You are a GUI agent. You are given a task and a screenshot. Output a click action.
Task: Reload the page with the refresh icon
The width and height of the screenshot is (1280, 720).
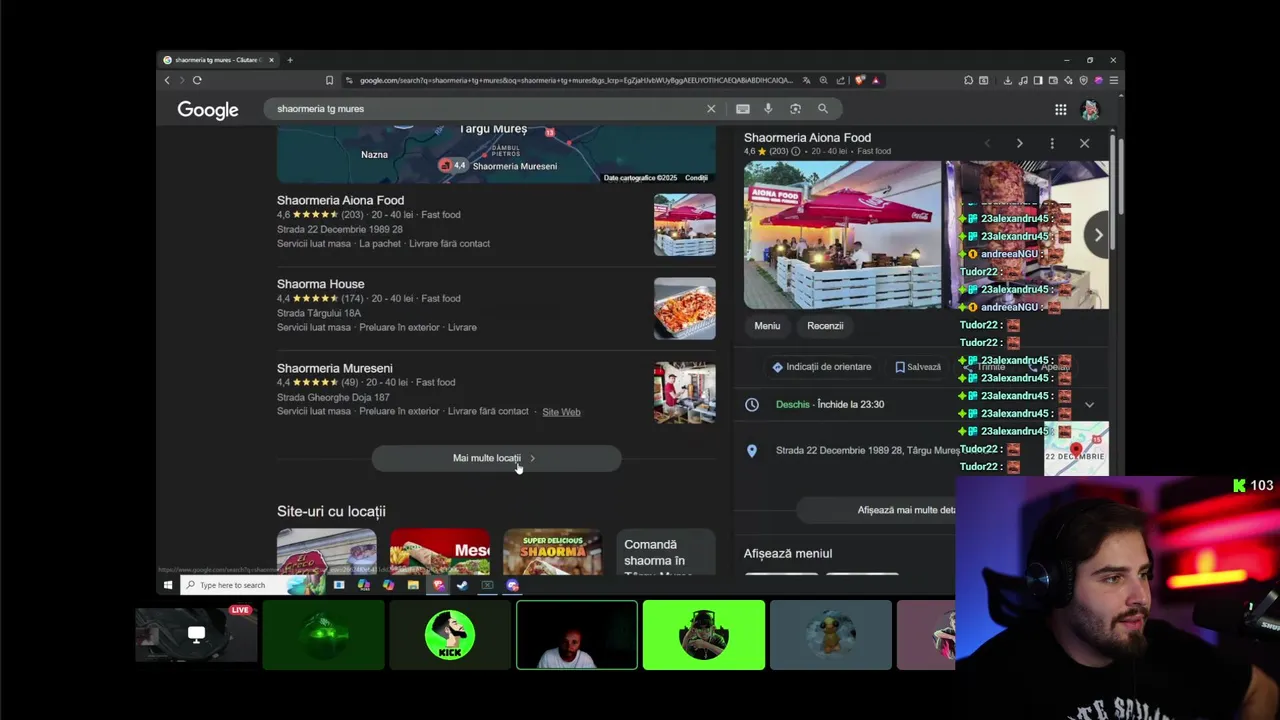click(x=197, y=80)
